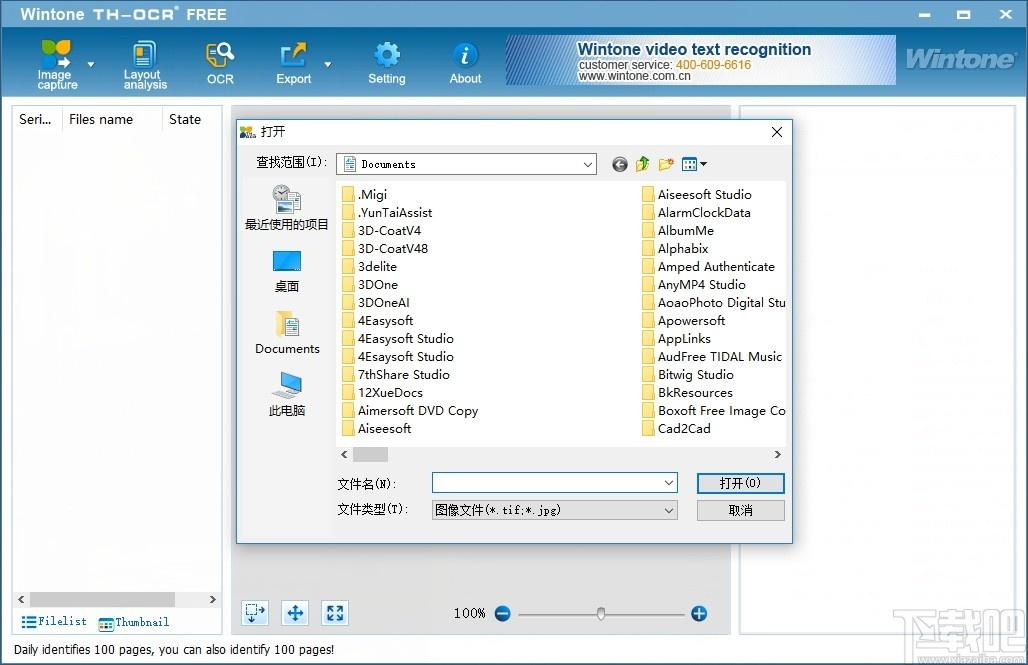Screen dimensions: 1028x665
Task: Zoom out with the minus button
Action: 503,614
